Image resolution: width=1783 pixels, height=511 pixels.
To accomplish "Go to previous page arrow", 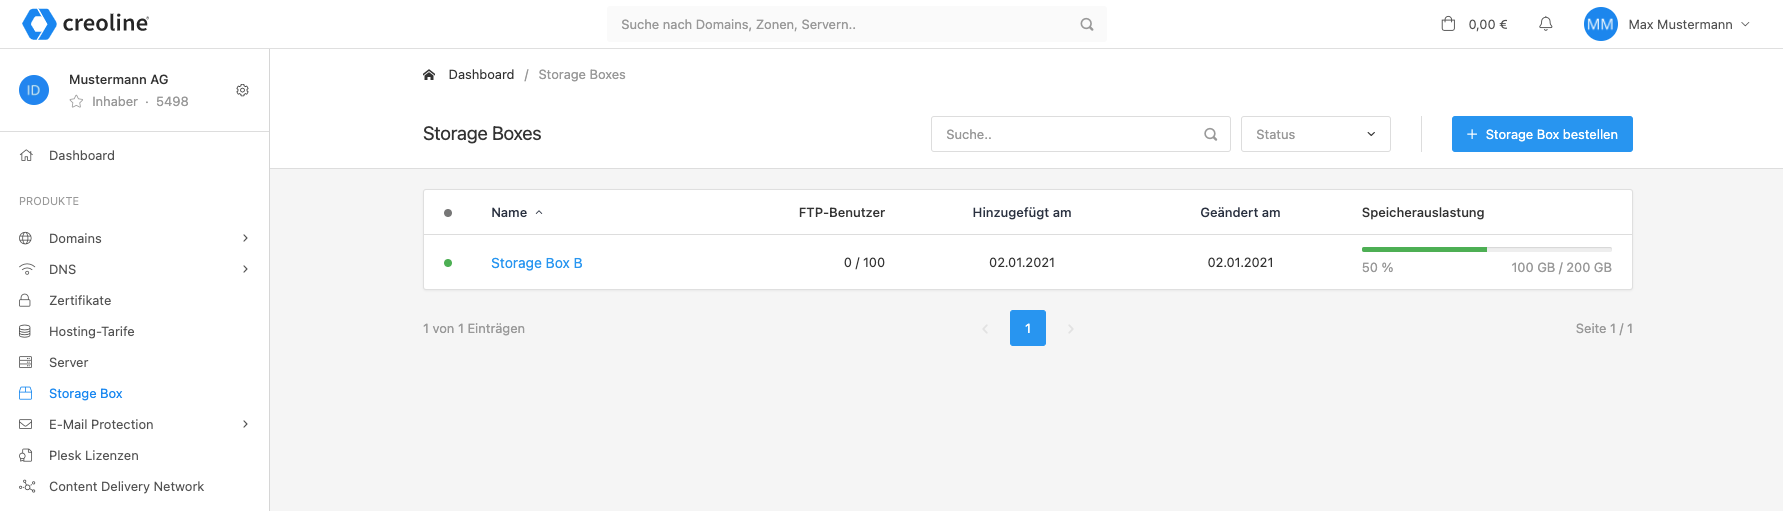I will pyautogui.click(x=985, y=328).
